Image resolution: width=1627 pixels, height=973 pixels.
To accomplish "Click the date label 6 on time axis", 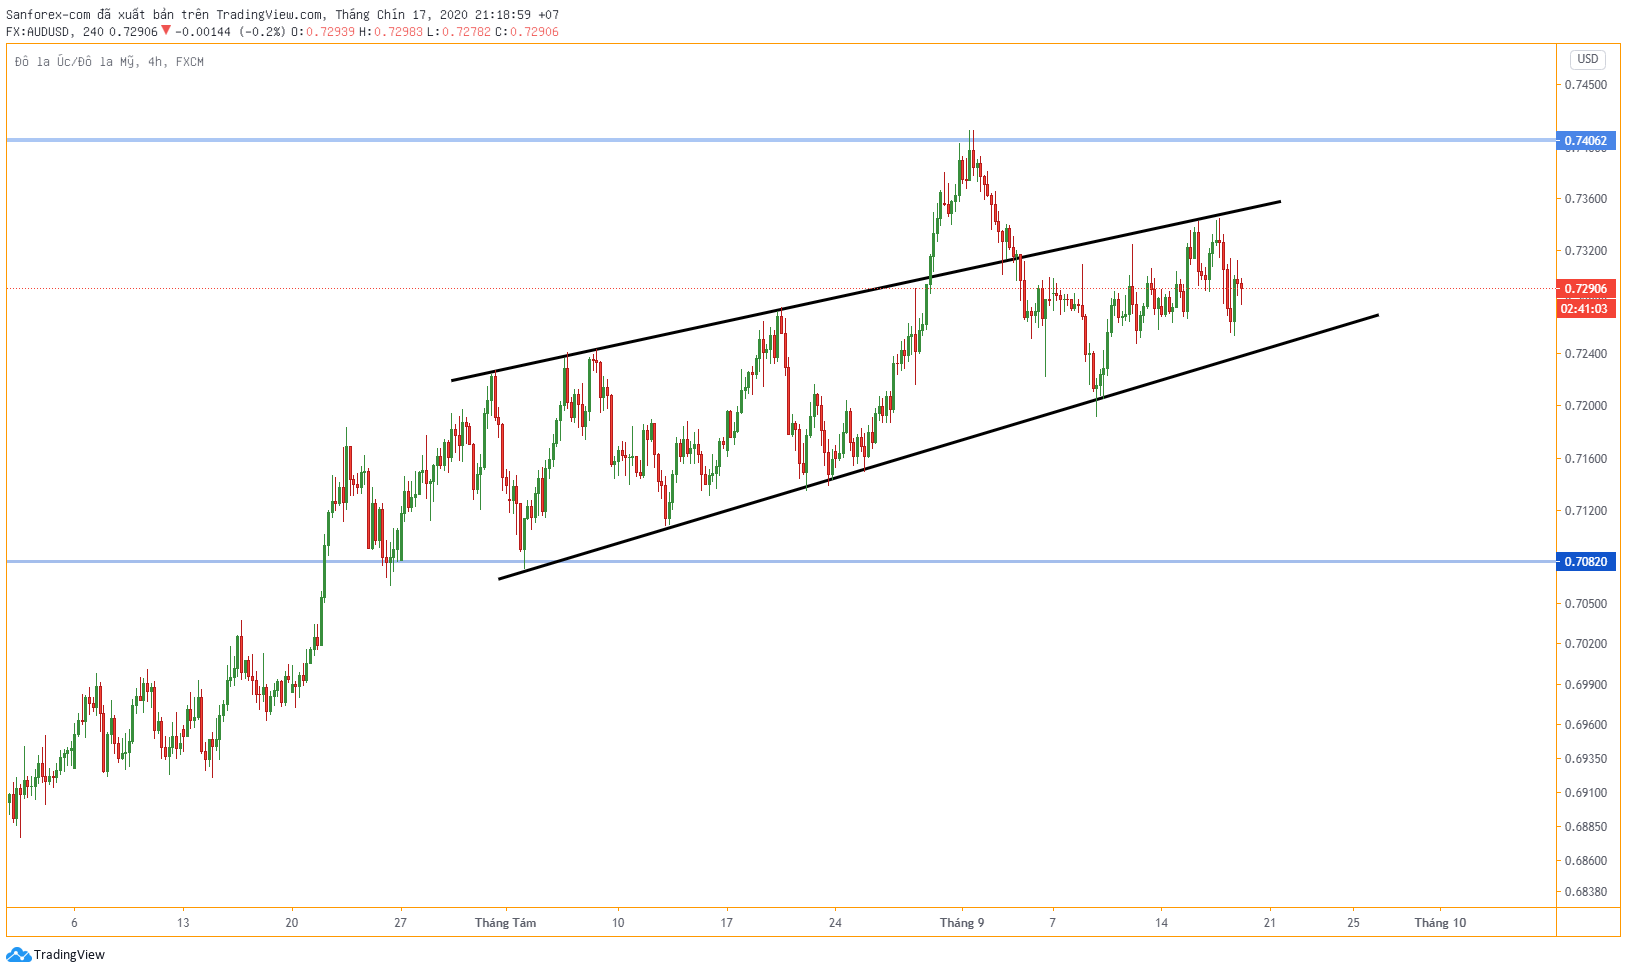I will (x=74, y=923).
